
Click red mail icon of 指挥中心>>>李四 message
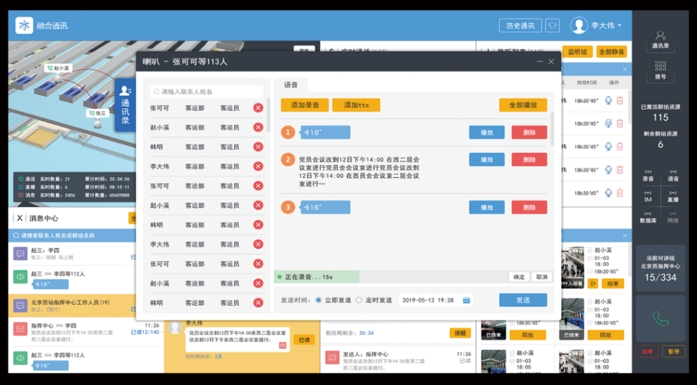coord(20,329)
